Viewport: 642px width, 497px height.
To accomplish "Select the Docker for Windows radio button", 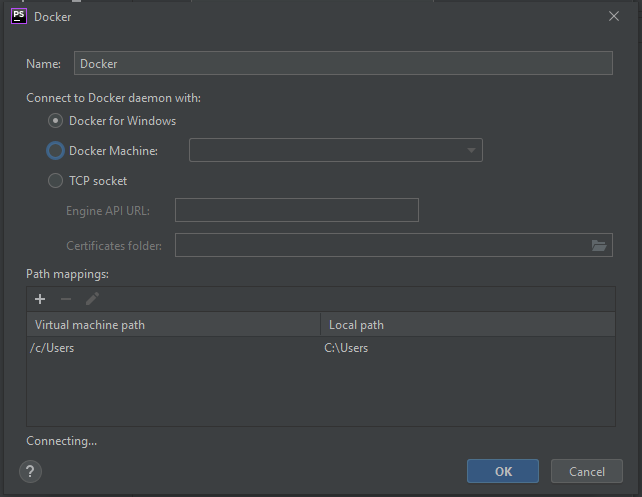I will [x=55, y=121].
